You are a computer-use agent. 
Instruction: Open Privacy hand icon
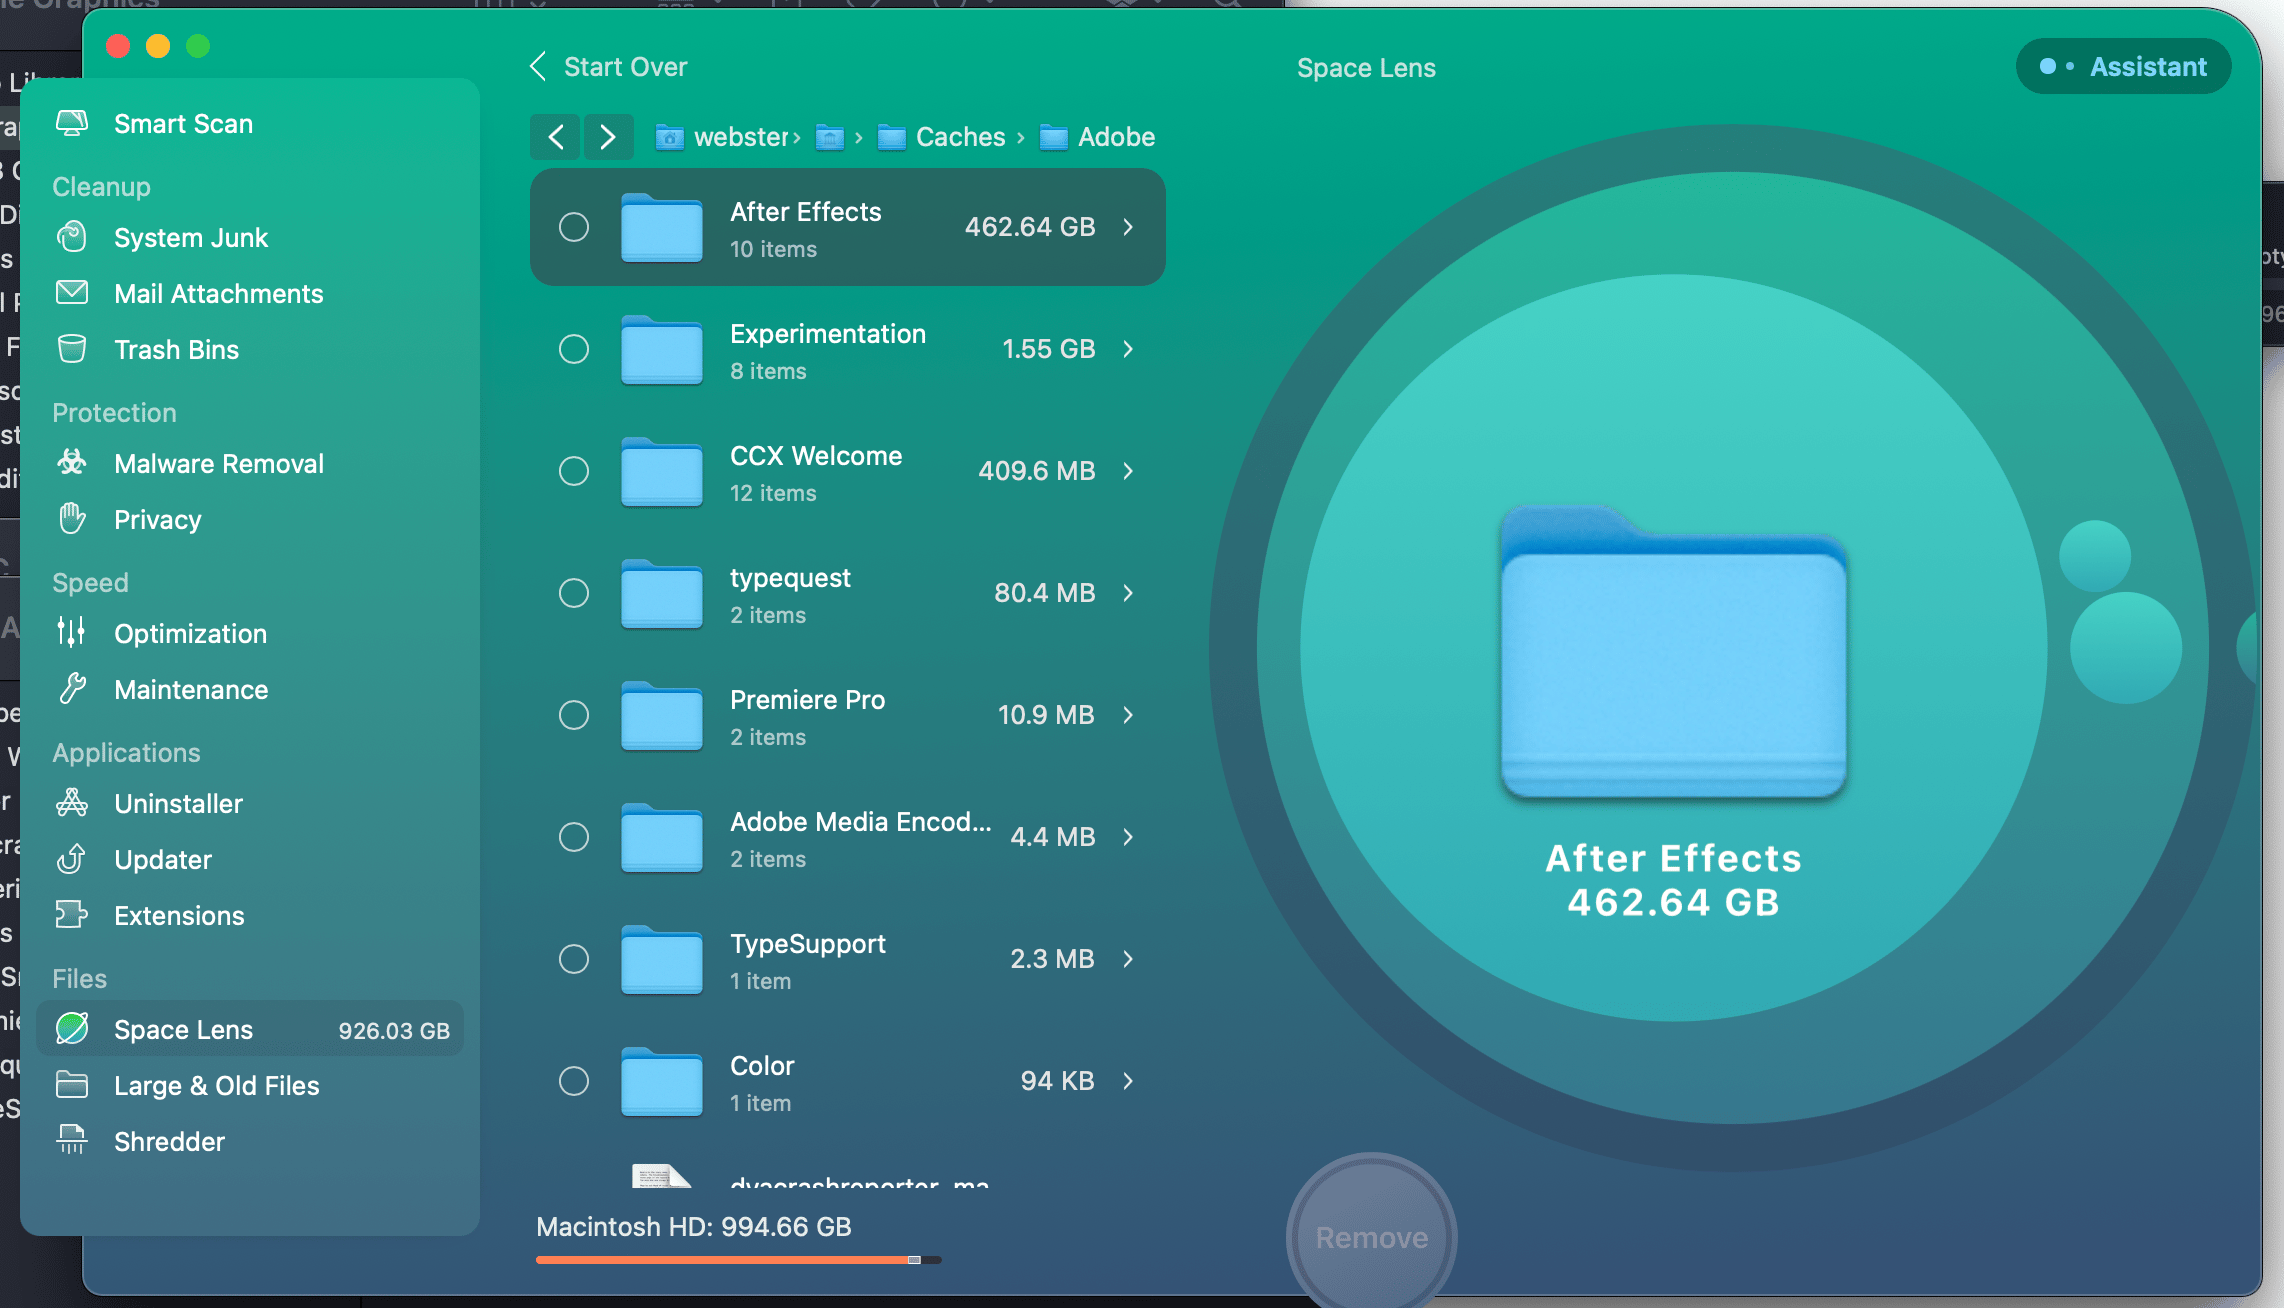(x=72, y=519)
